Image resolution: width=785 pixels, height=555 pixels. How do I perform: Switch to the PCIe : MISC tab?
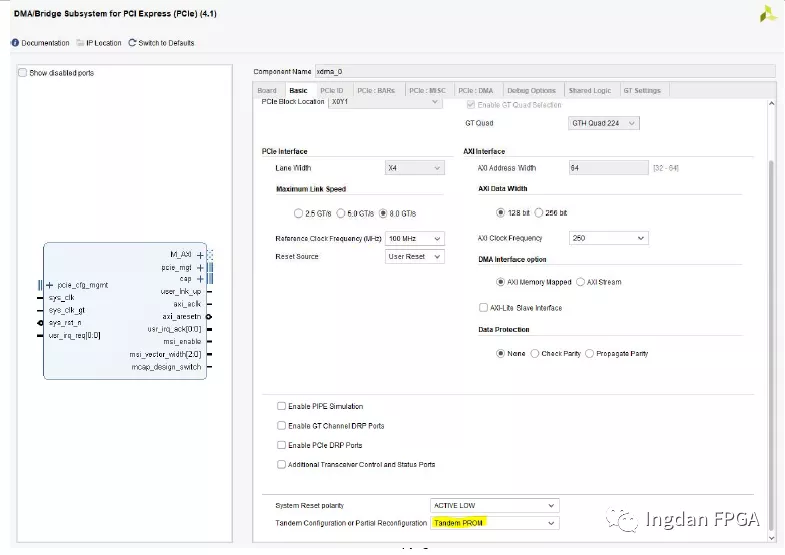427,91
